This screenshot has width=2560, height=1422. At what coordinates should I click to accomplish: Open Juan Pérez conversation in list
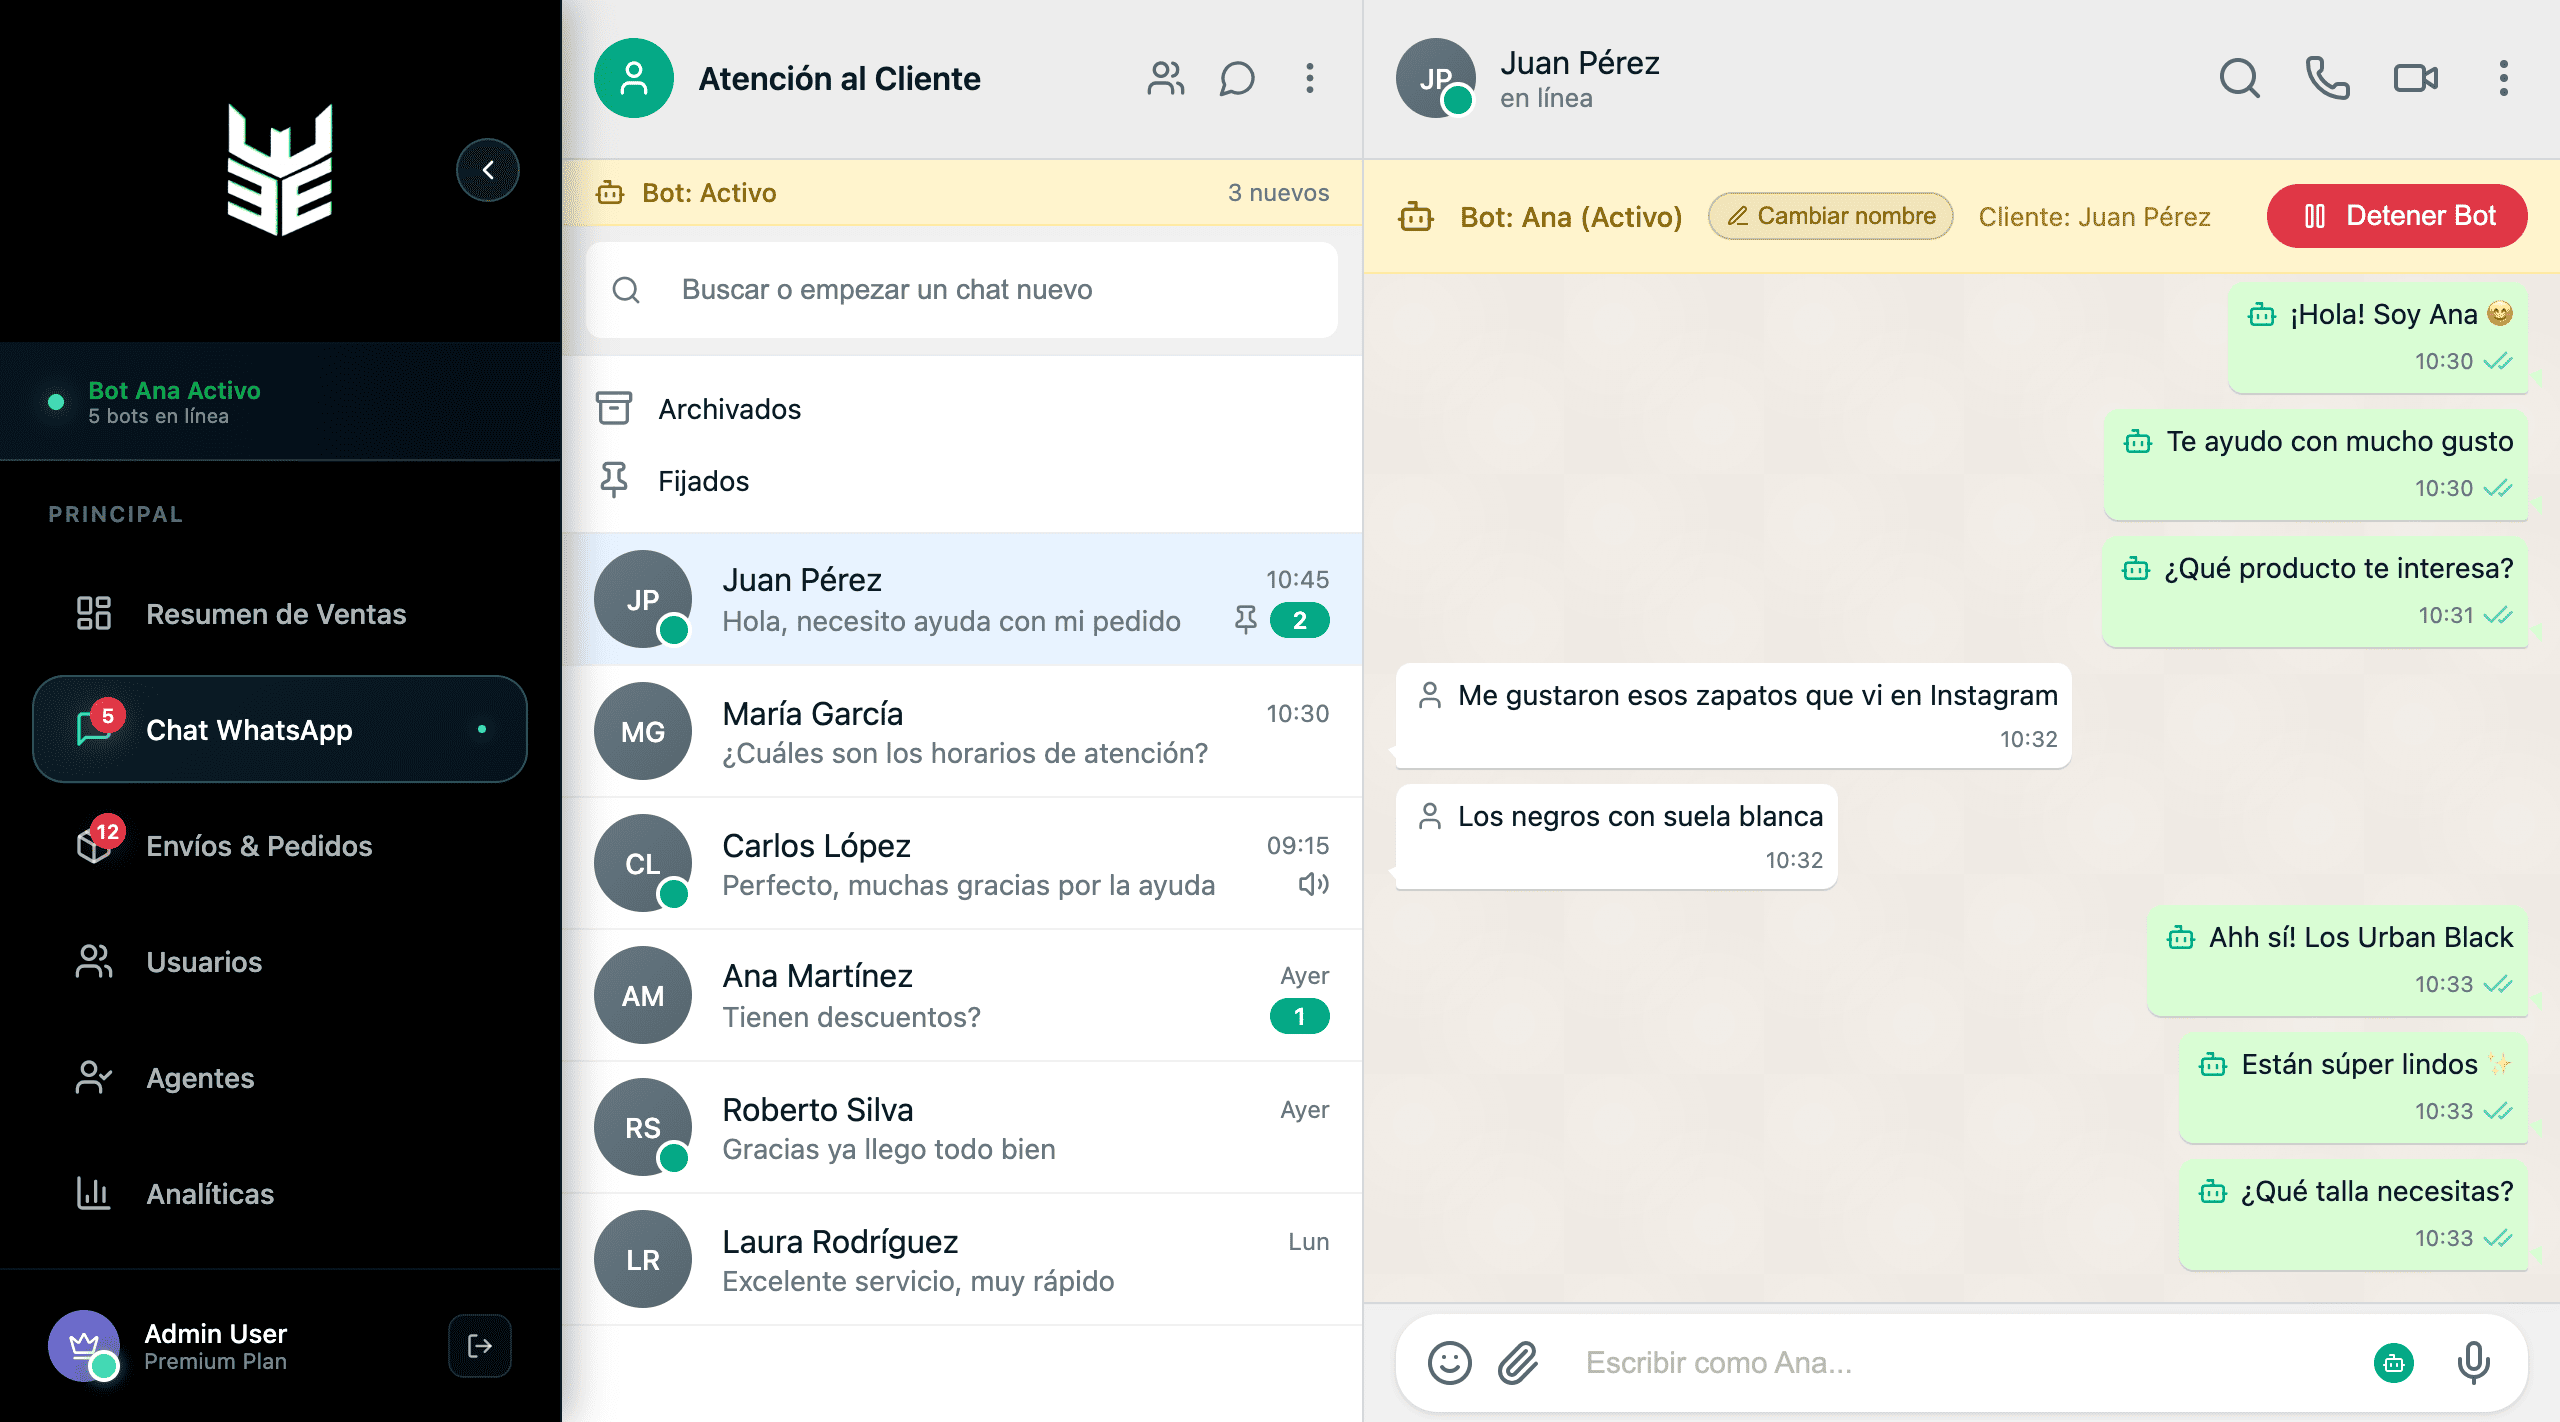(x=962, y=599)
